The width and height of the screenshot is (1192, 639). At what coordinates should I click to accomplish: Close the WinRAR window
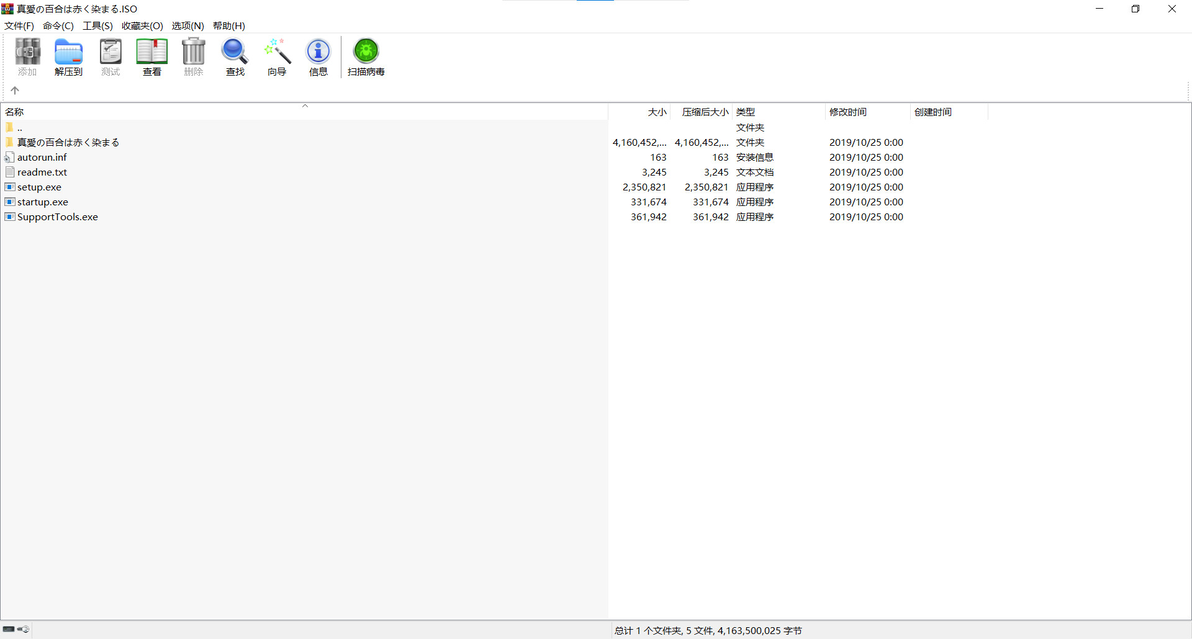point(1171,9)
